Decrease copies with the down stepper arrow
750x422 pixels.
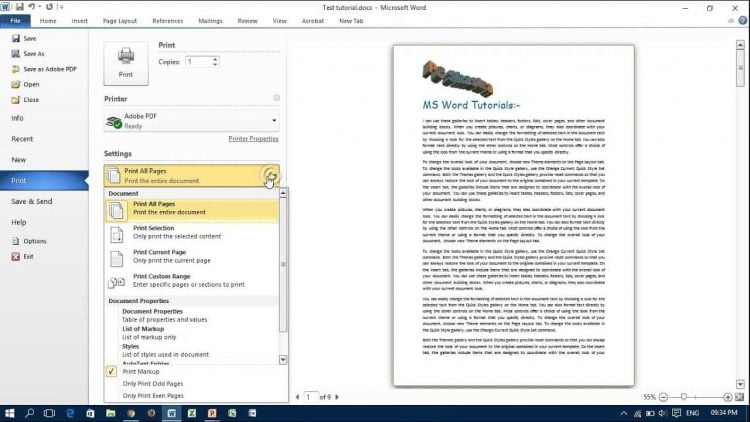click(x=215, y=65)
